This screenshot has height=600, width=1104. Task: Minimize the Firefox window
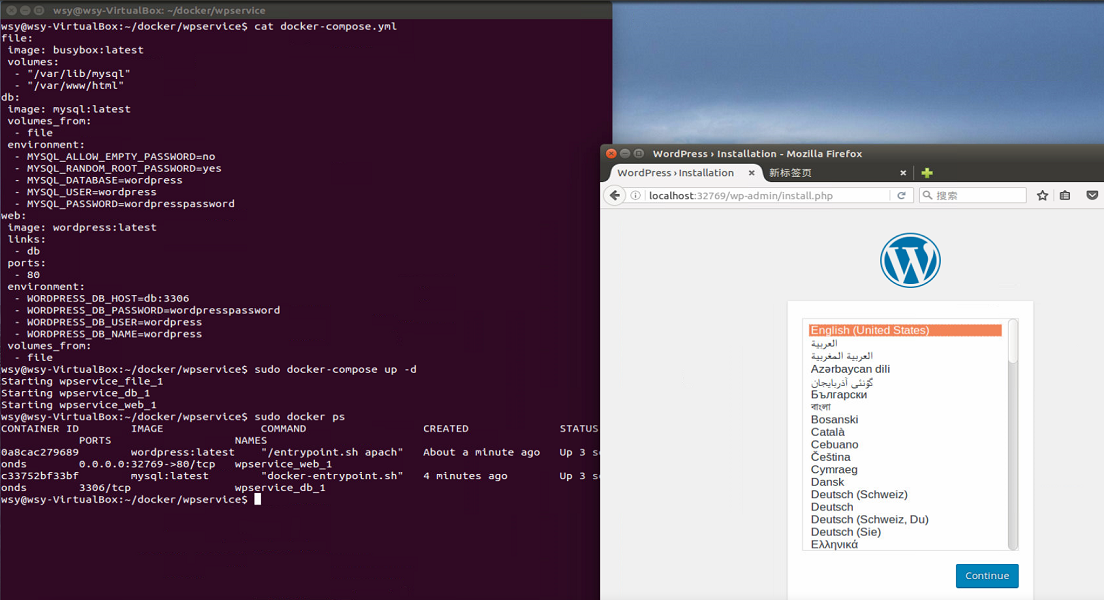pyautogui.click(x=625, y=154)
